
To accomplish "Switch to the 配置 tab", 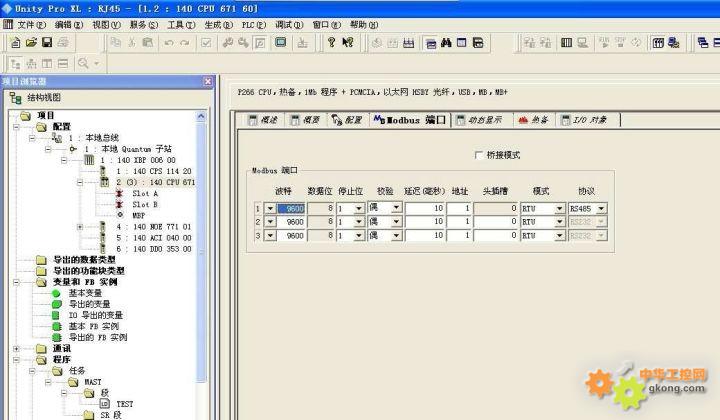I will (x=347, y=120).
